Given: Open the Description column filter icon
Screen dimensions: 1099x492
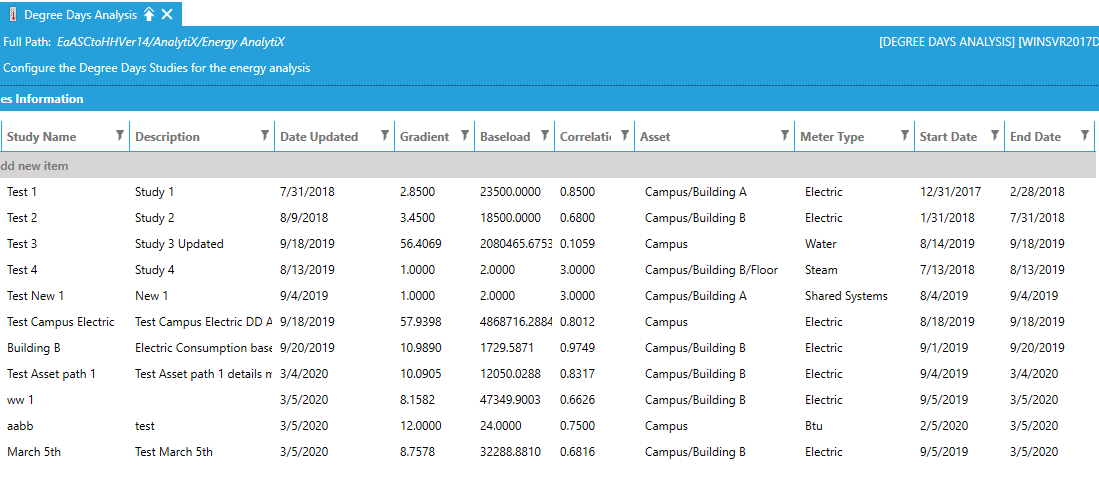Looking at the screenshot, I should (x=264, y=136).
